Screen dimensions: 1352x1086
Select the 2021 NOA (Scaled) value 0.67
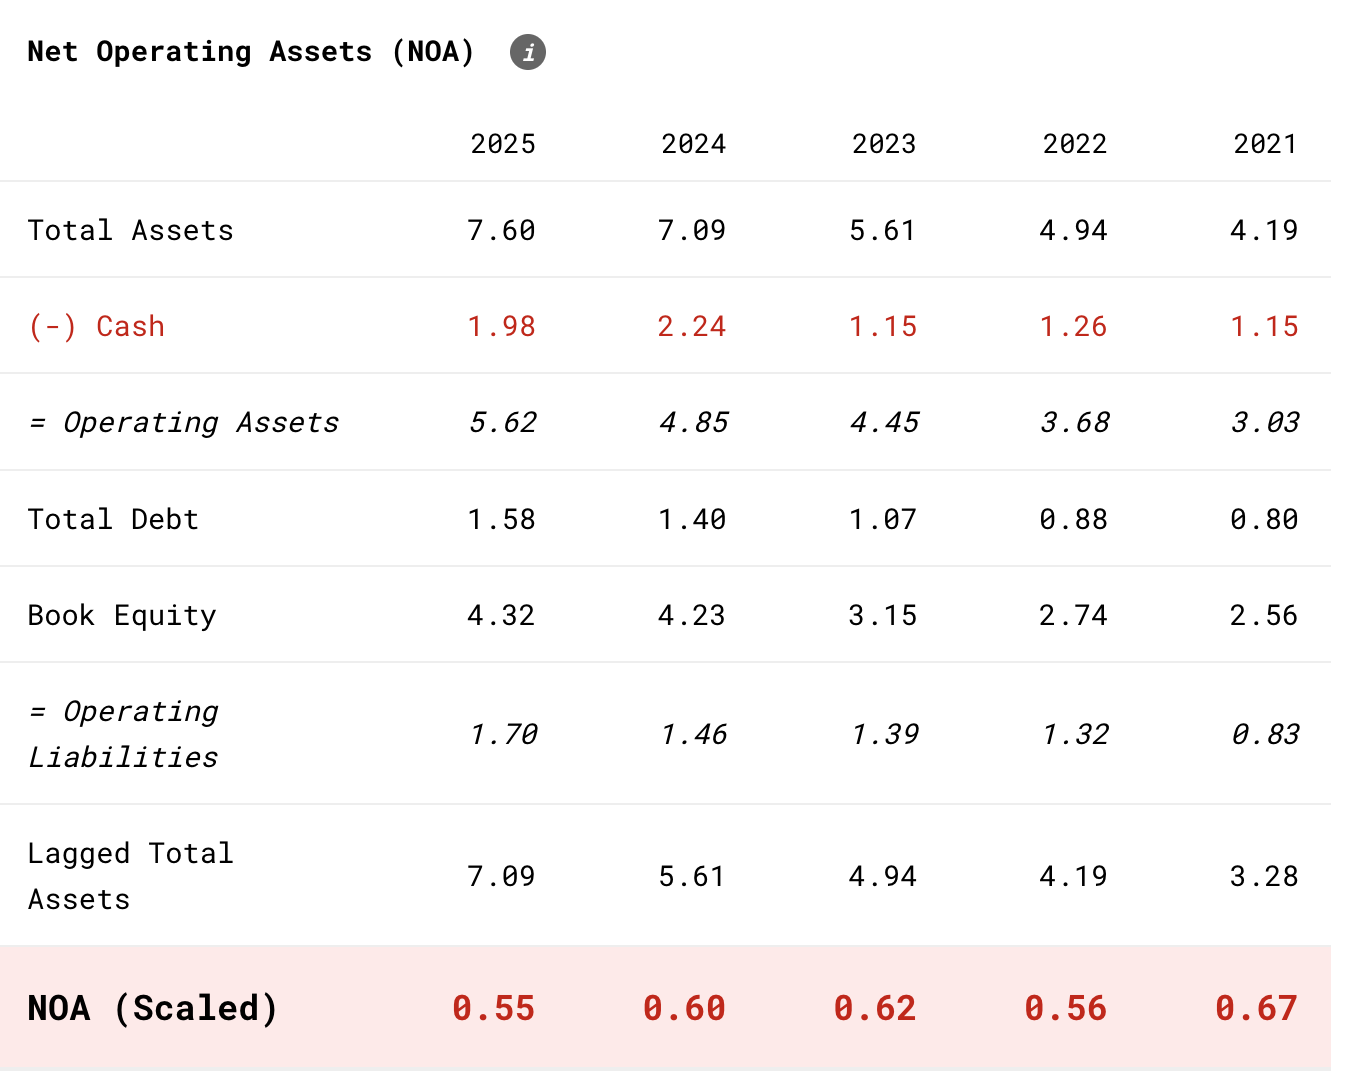click(1256, 1008)
